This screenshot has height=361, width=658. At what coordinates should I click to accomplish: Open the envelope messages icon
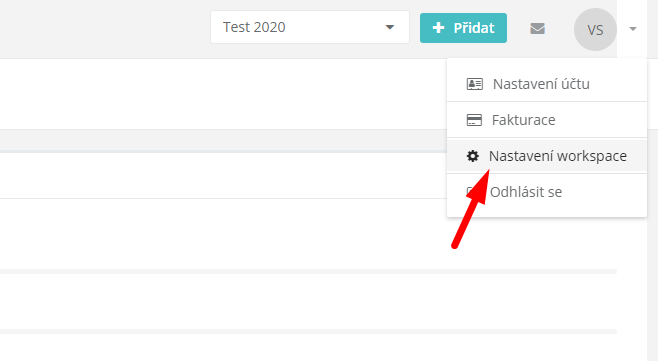click(537, 29)
